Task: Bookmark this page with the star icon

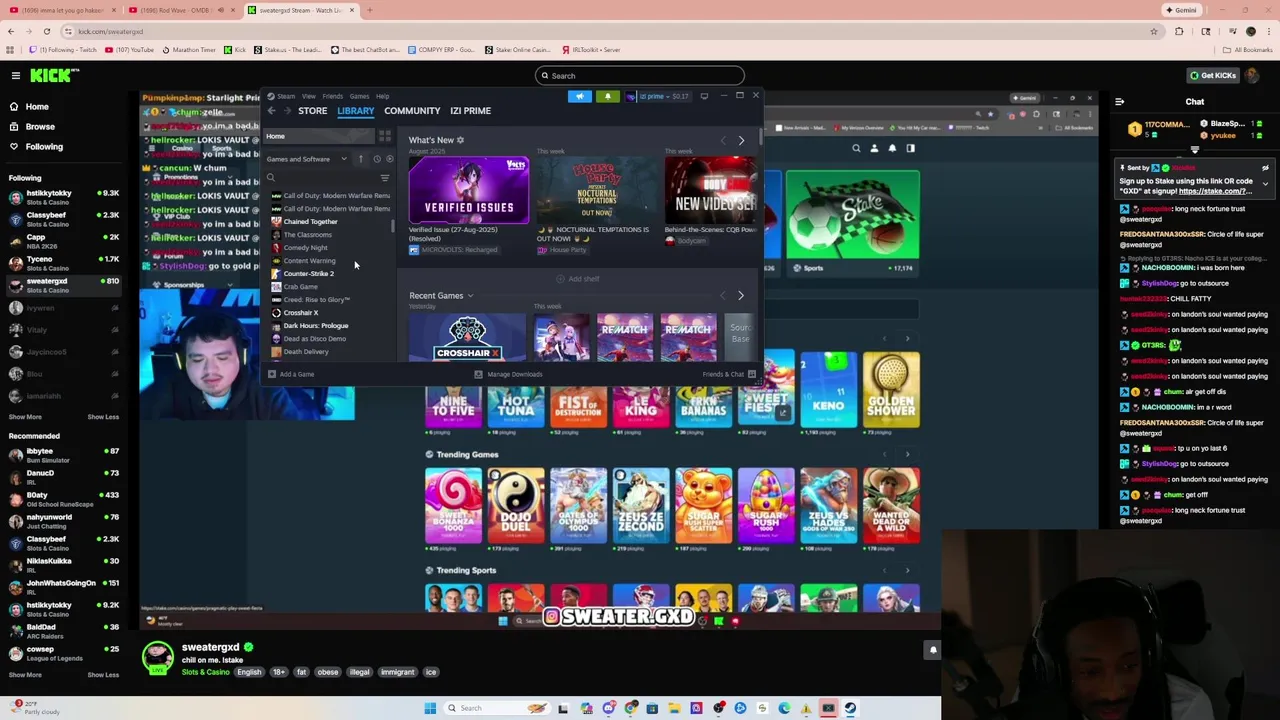Action: pos(1154,31)
